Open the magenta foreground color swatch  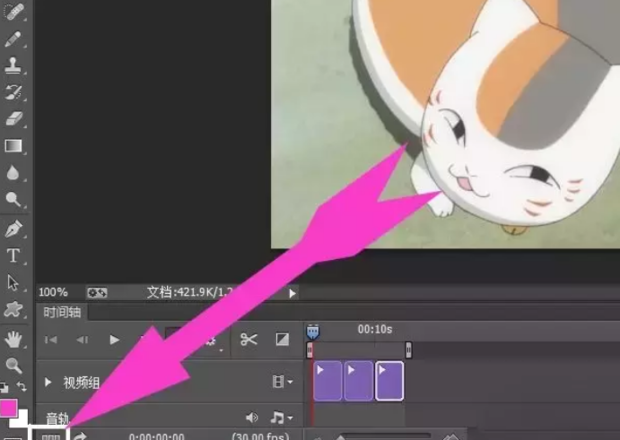point(9,408)
